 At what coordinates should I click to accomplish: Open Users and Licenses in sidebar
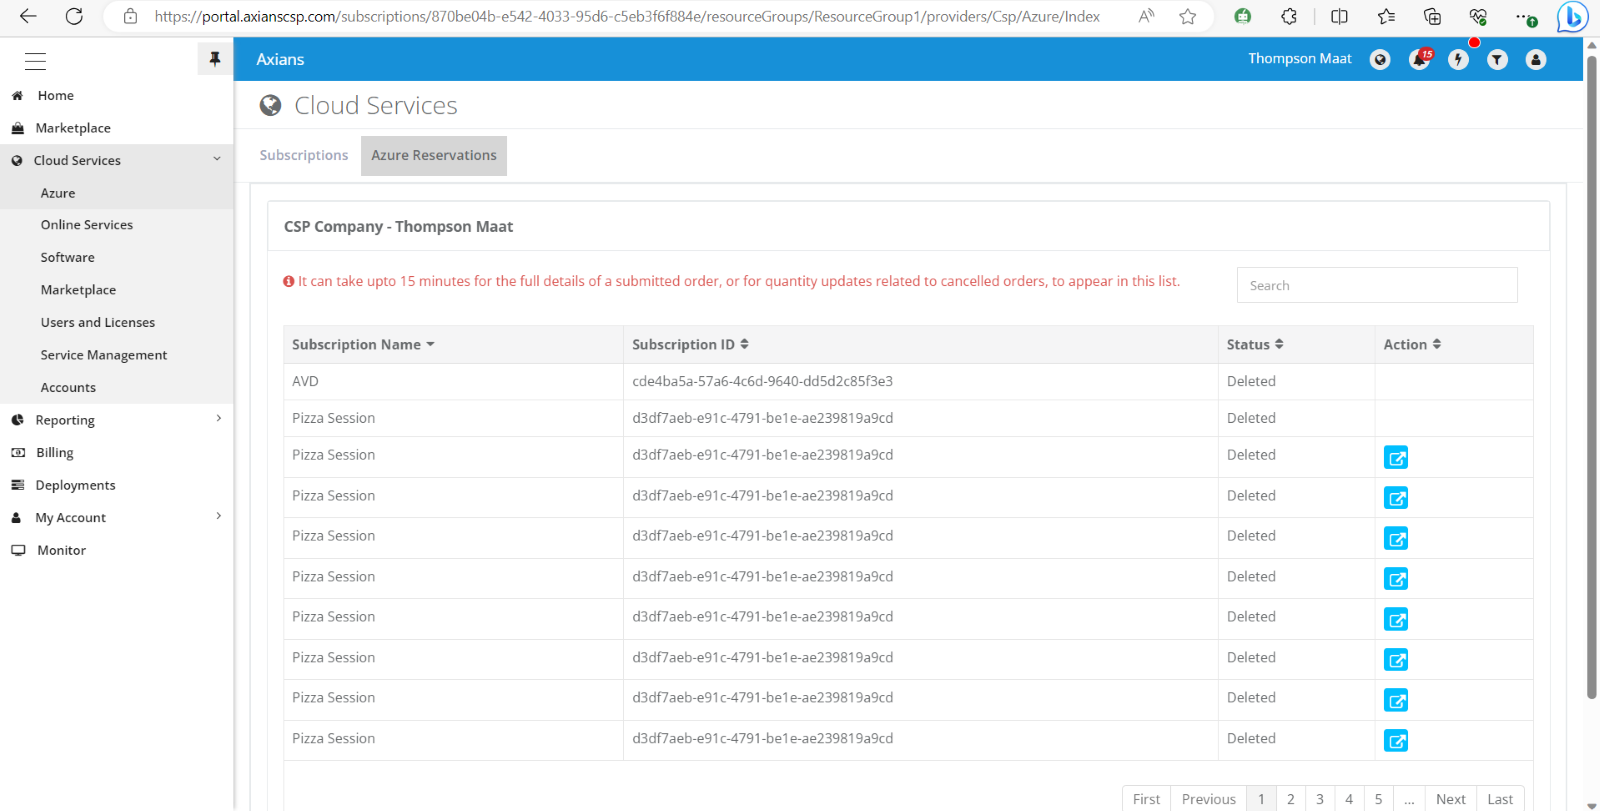(98, 322)
